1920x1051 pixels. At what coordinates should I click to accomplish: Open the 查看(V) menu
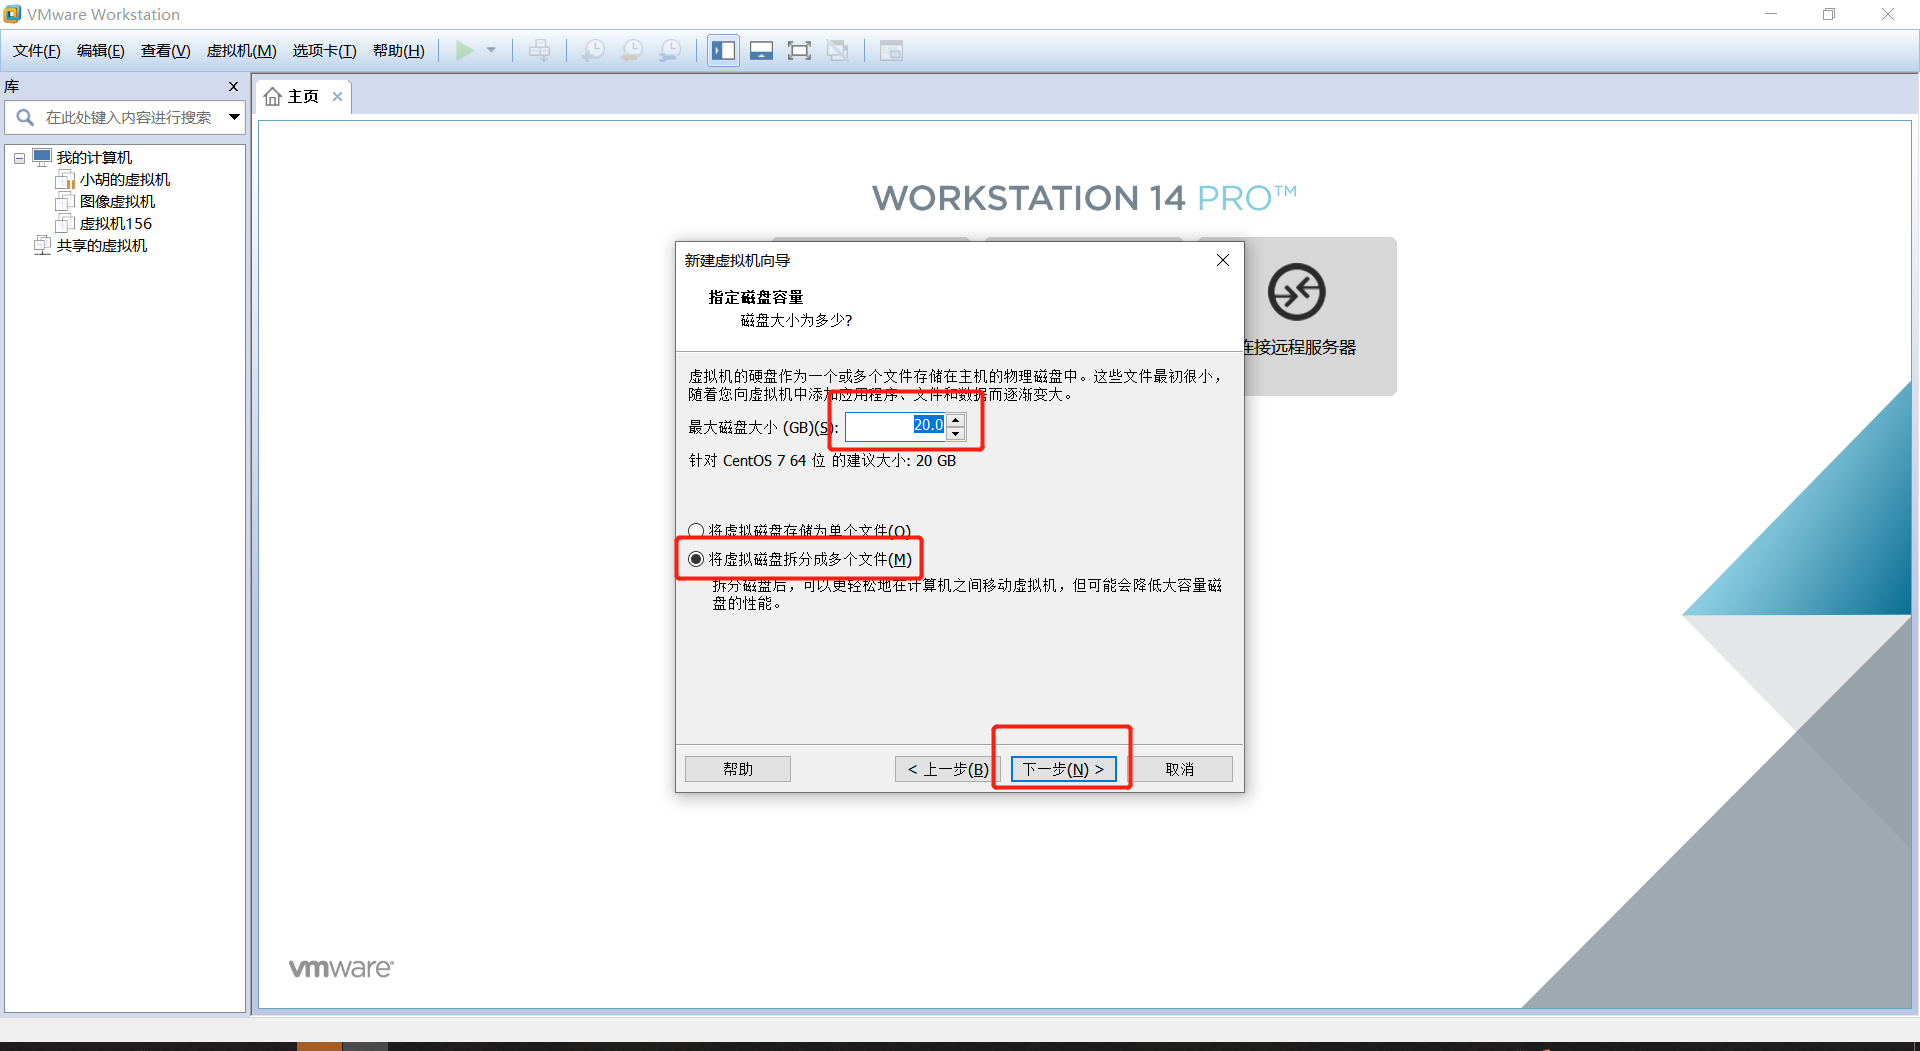[x=166, y=51]
